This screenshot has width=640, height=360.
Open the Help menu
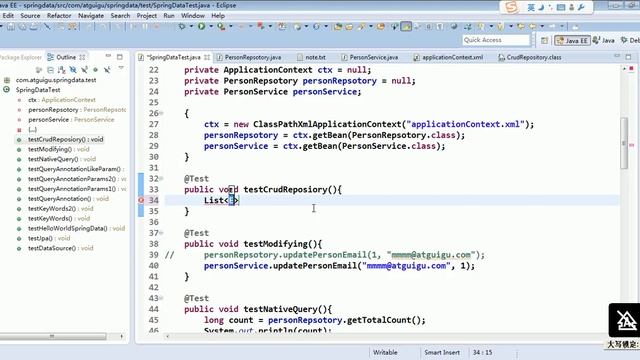tap(218, 16)
